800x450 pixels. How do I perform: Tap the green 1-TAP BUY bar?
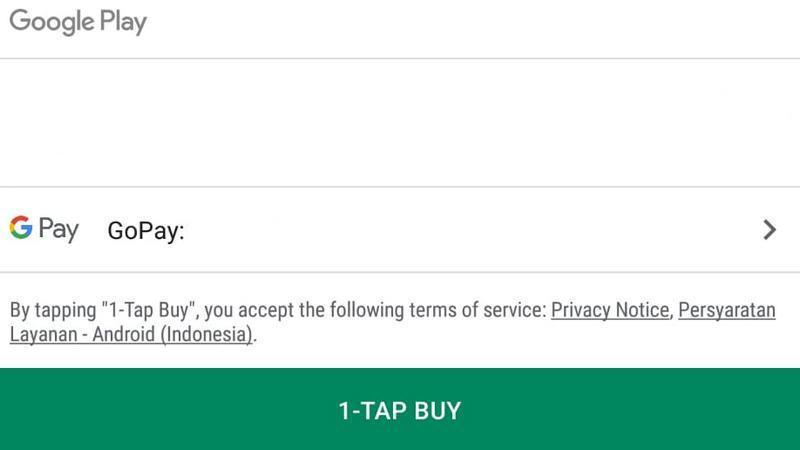click(400, 409)
